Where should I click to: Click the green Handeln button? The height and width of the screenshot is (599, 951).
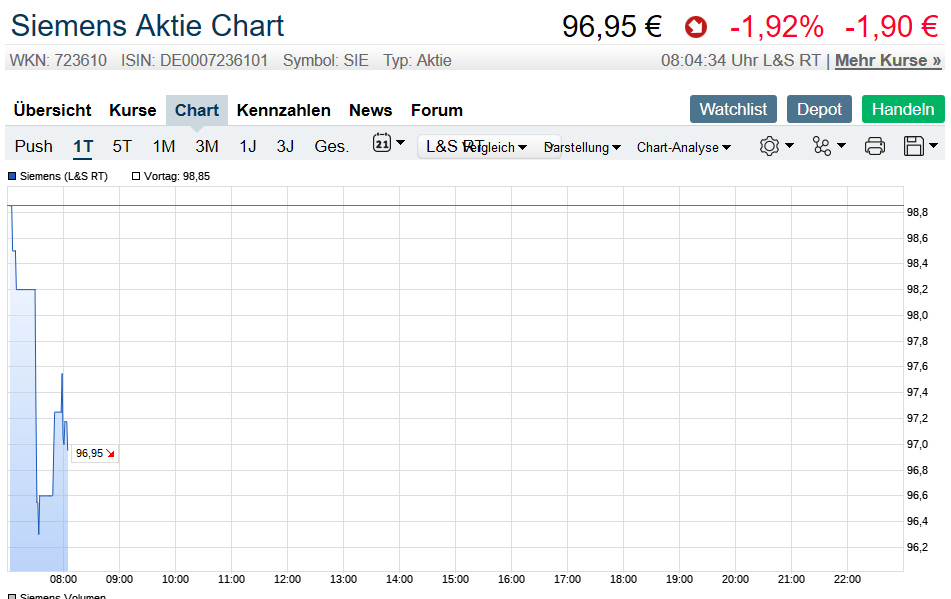(x=902, y=109)
